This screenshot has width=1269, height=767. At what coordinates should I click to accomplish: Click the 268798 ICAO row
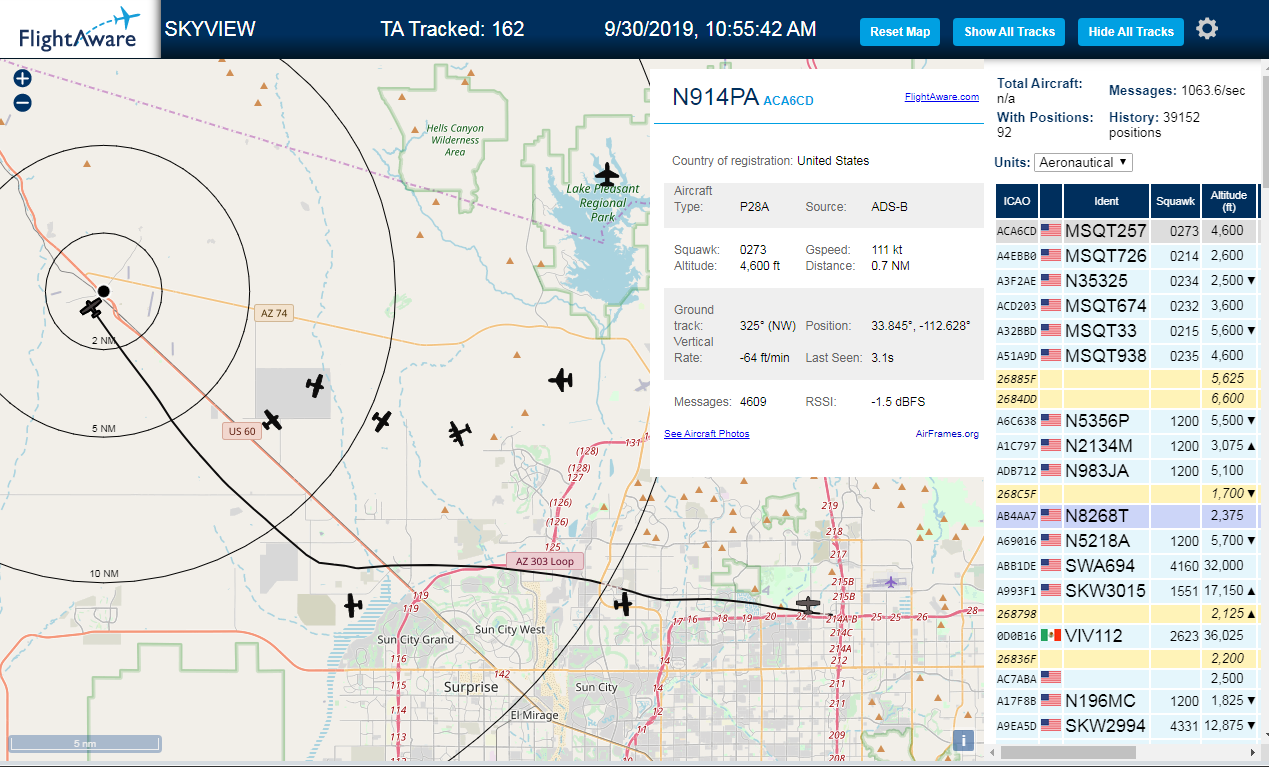point(1126,614)
